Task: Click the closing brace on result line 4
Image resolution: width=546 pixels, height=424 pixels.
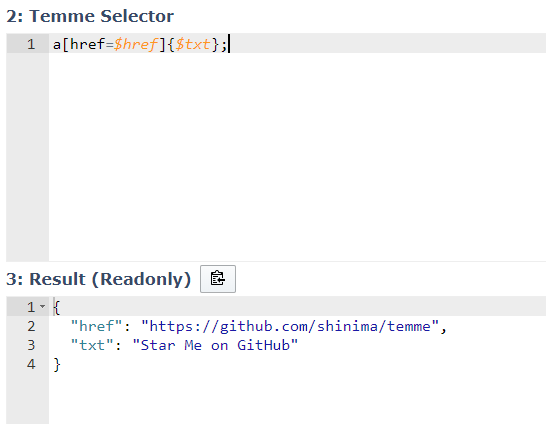Action: 57,364
